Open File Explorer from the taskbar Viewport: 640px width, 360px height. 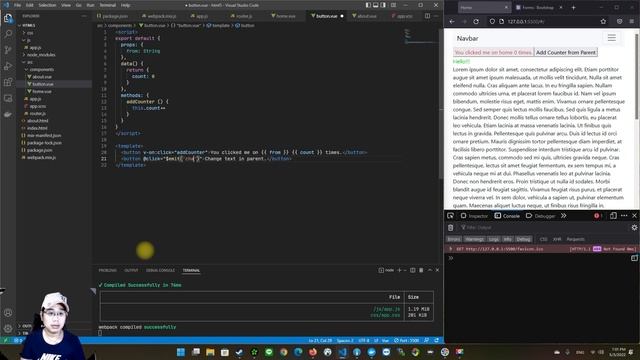[210, 352]
